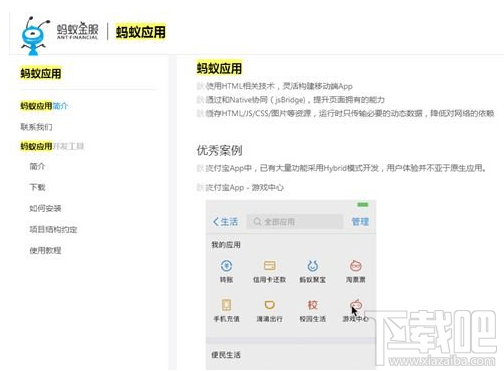Select 使用教程 in the sidebar
Viewport: 504px width, 371px height.
[x=45, y=250]
